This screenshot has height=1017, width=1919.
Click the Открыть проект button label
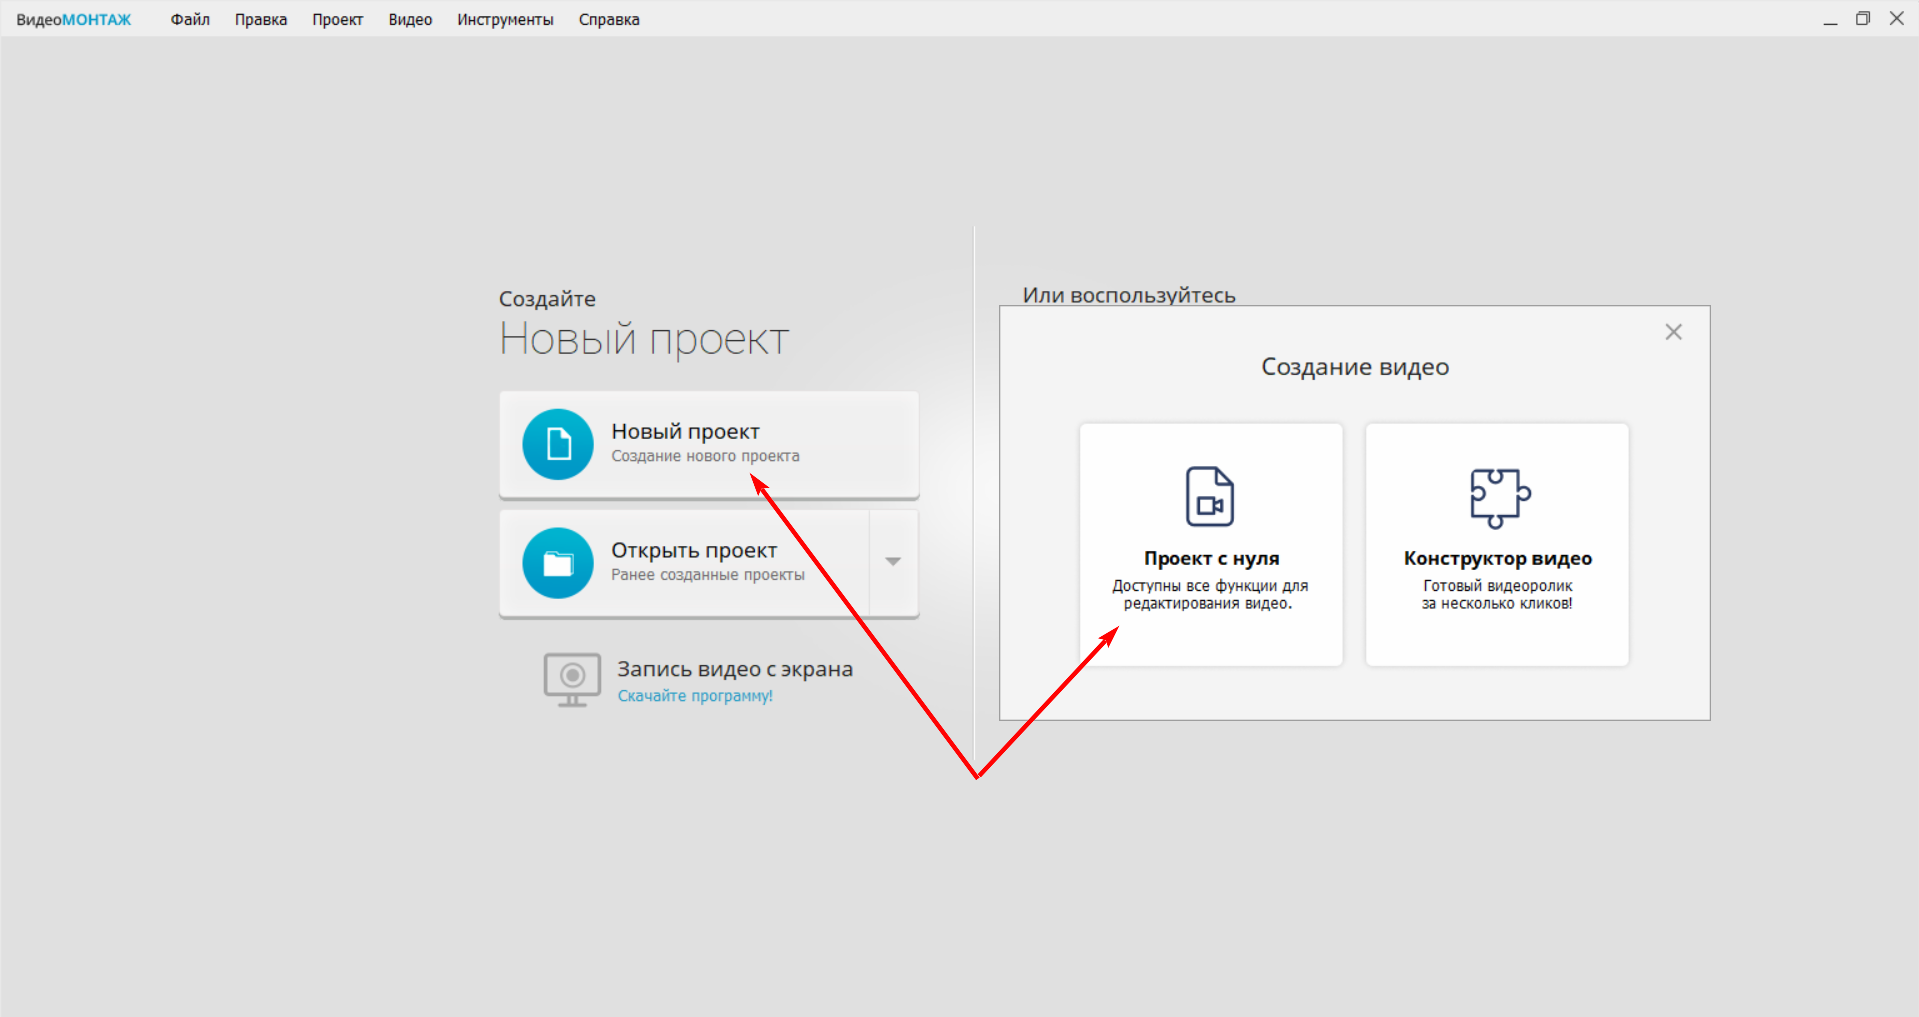(694, 550)
